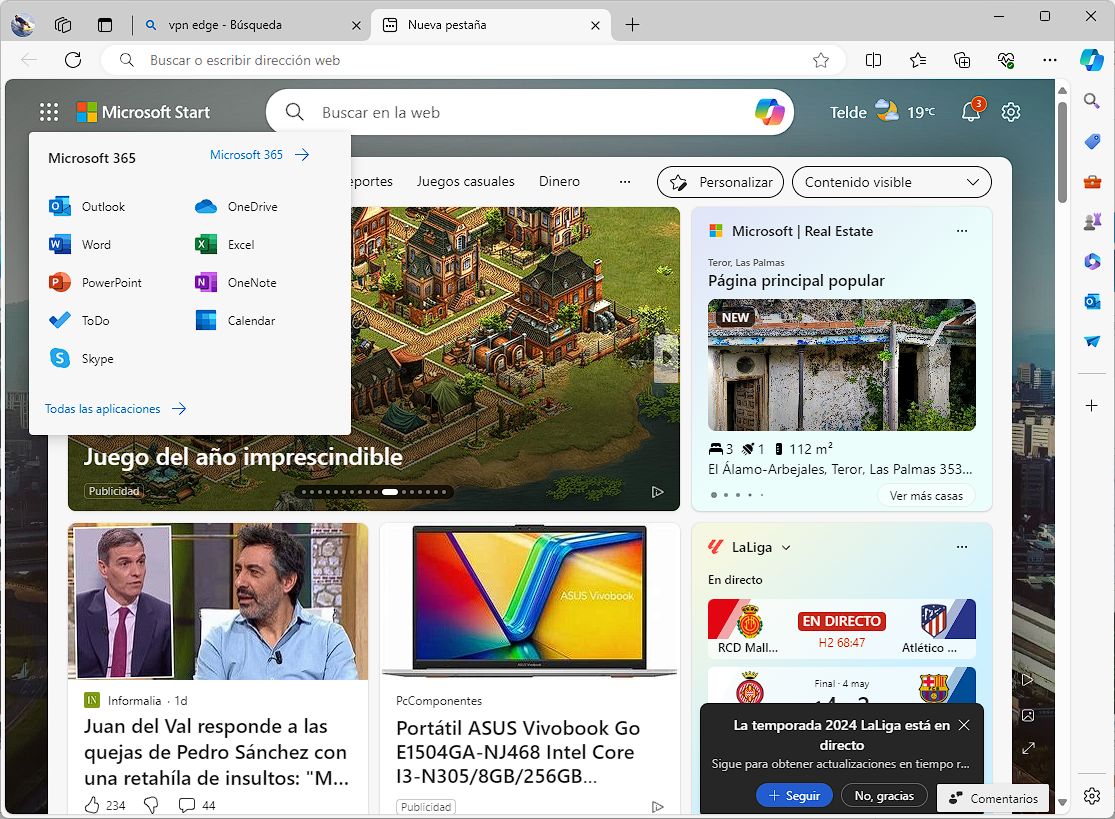Open the Favorites list

917,60
